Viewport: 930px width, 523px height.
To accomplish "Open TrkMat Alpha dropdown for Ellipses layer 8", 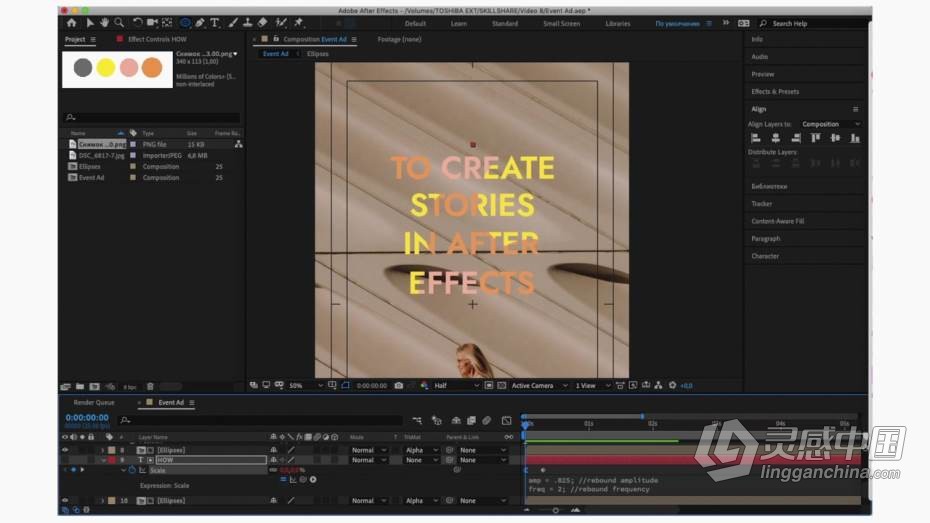I will coord(421,451).
